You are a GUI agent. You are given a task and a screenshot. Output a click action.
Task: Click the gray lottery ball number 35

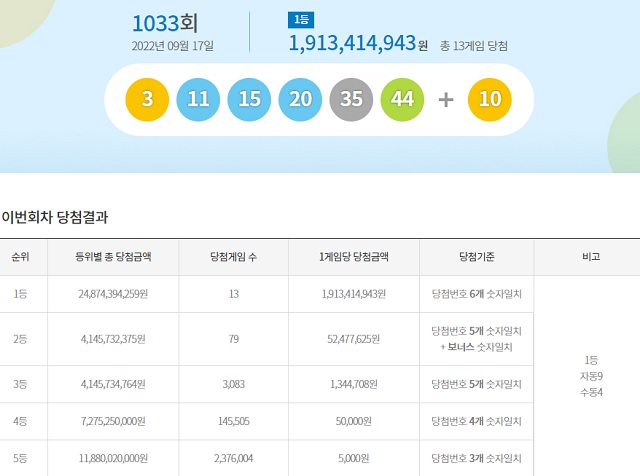click(x=351, y=100)
